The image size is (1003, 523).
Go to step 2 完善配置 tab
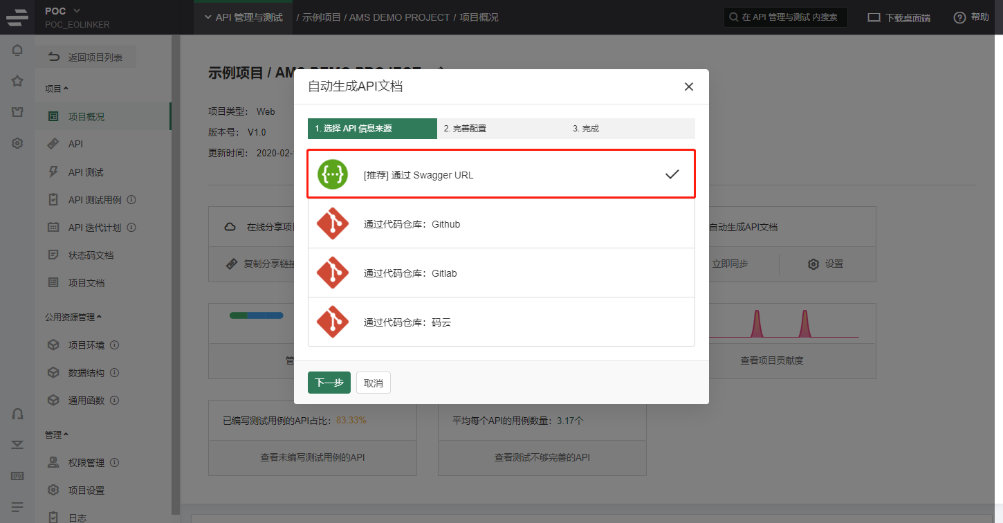[x=502, y=129]
